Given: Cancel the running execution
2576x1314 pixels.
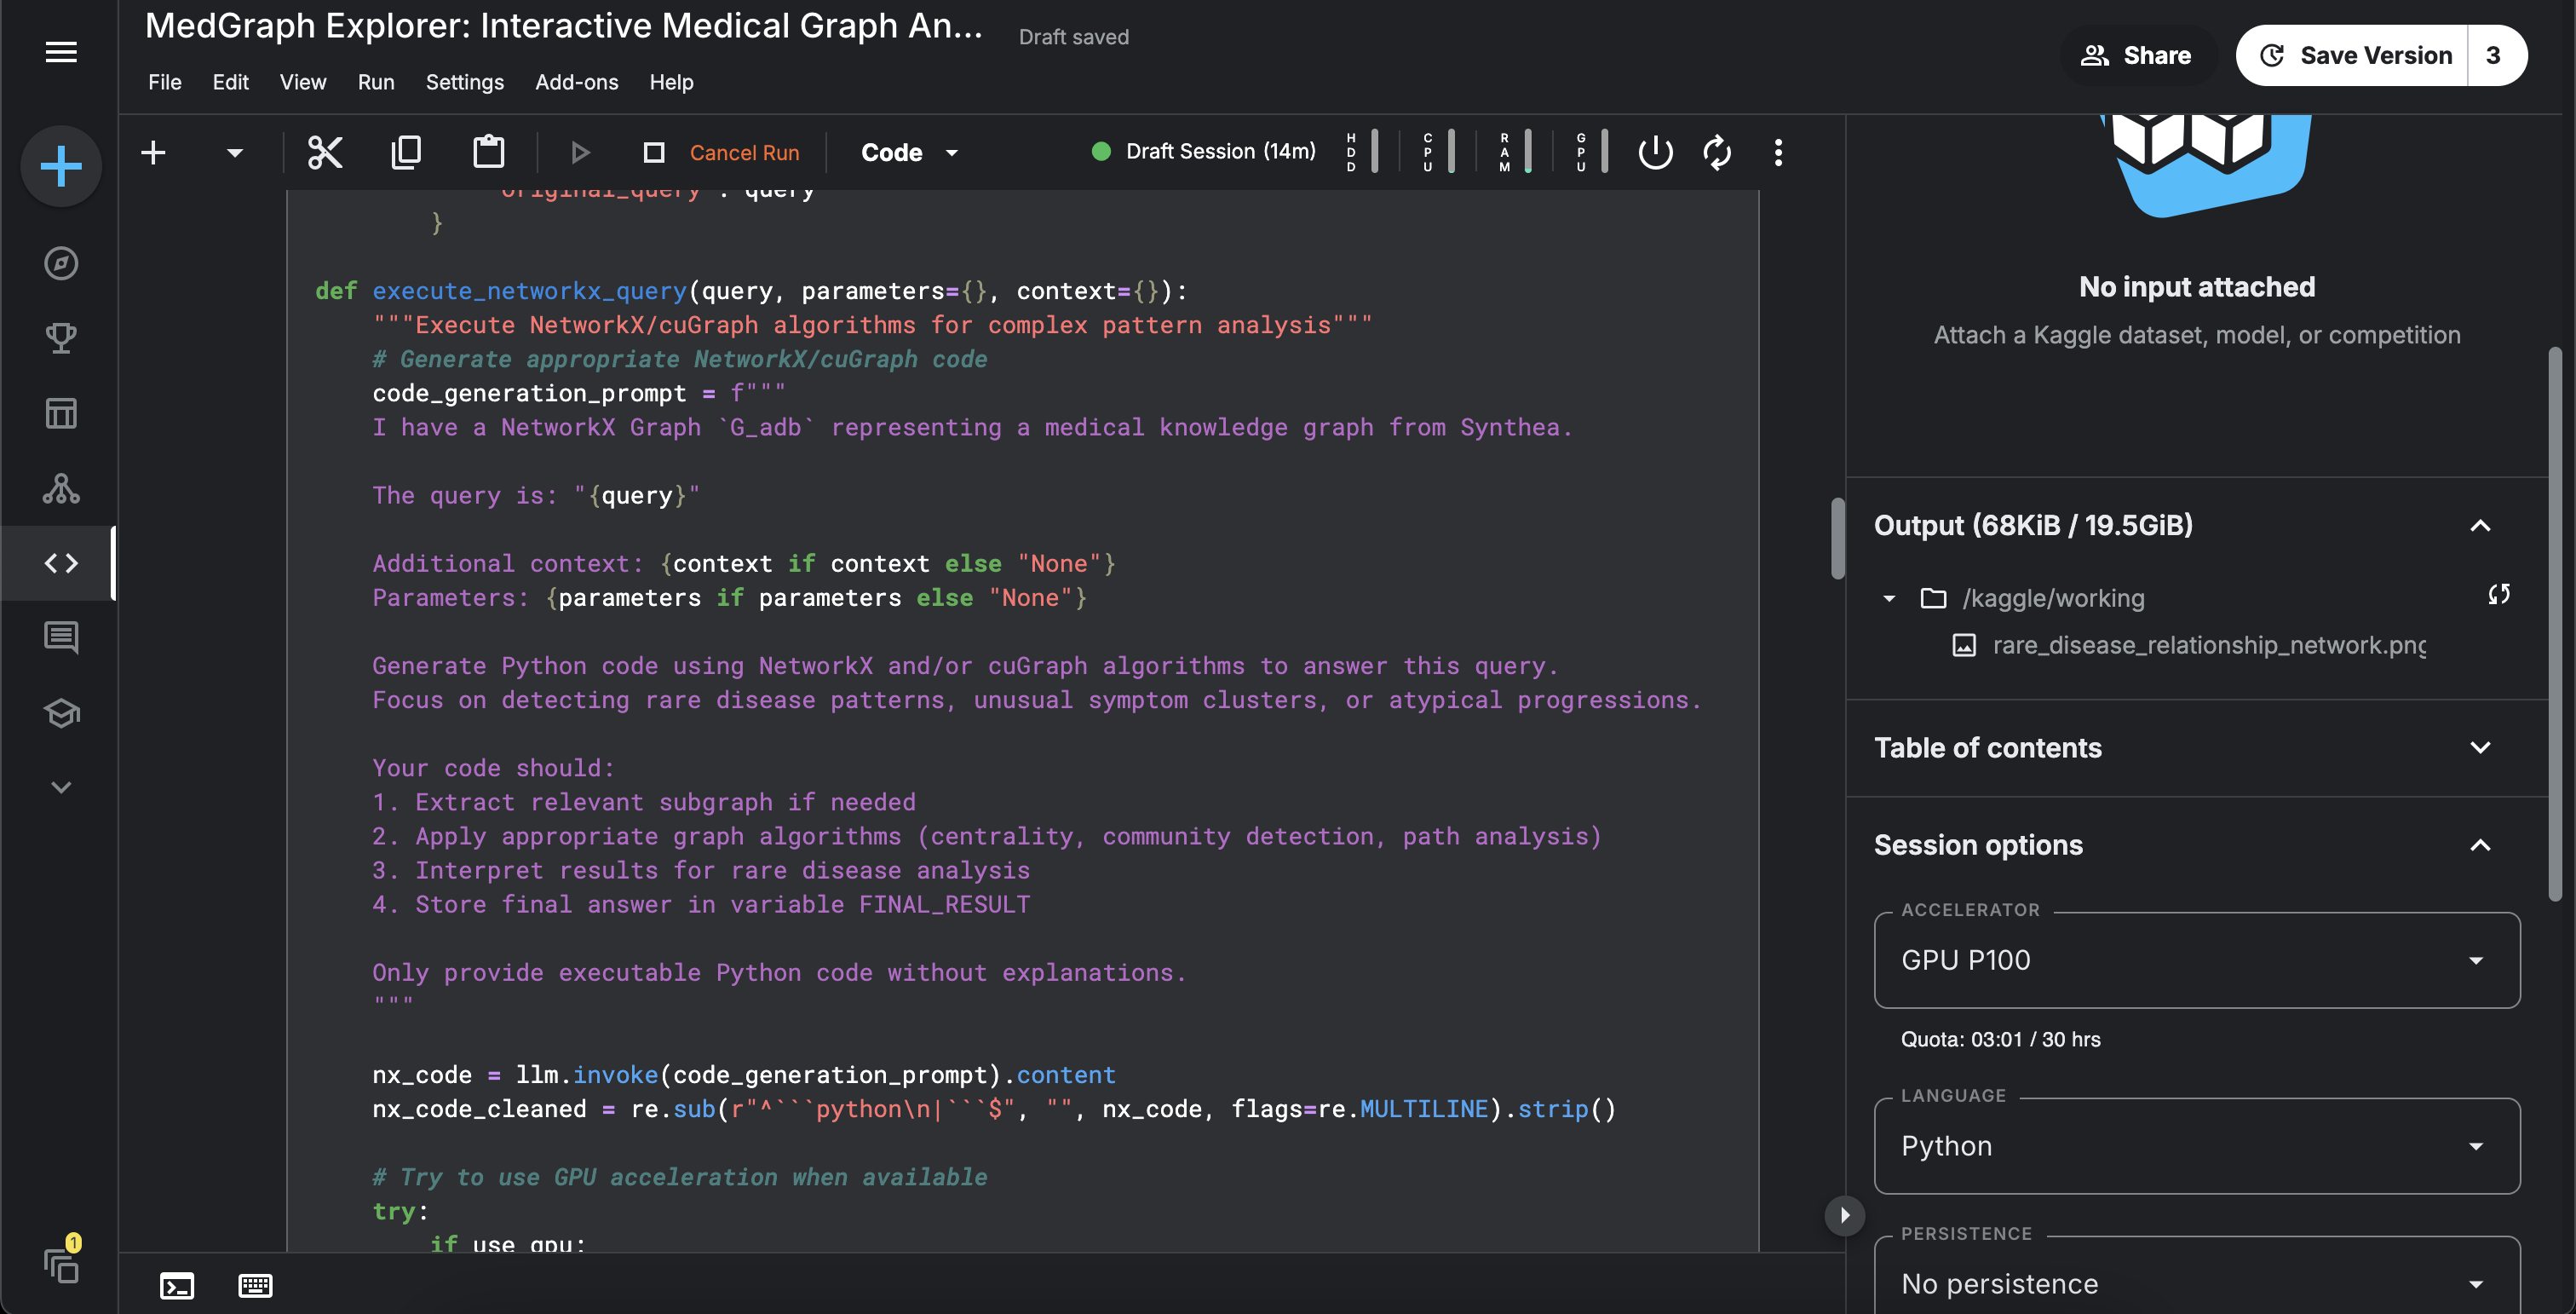Looking at the screenshot, I should [744, 152].
